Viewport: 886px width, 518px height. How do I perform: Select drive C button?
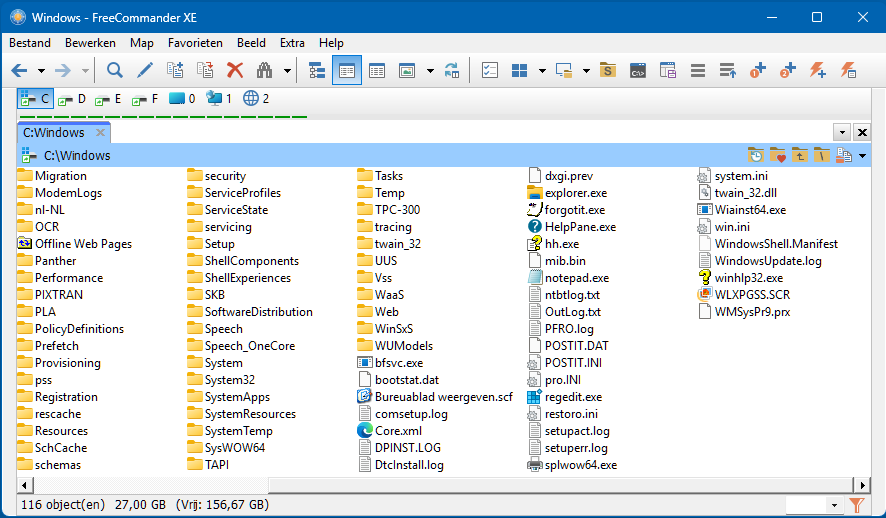coord(35,99)
